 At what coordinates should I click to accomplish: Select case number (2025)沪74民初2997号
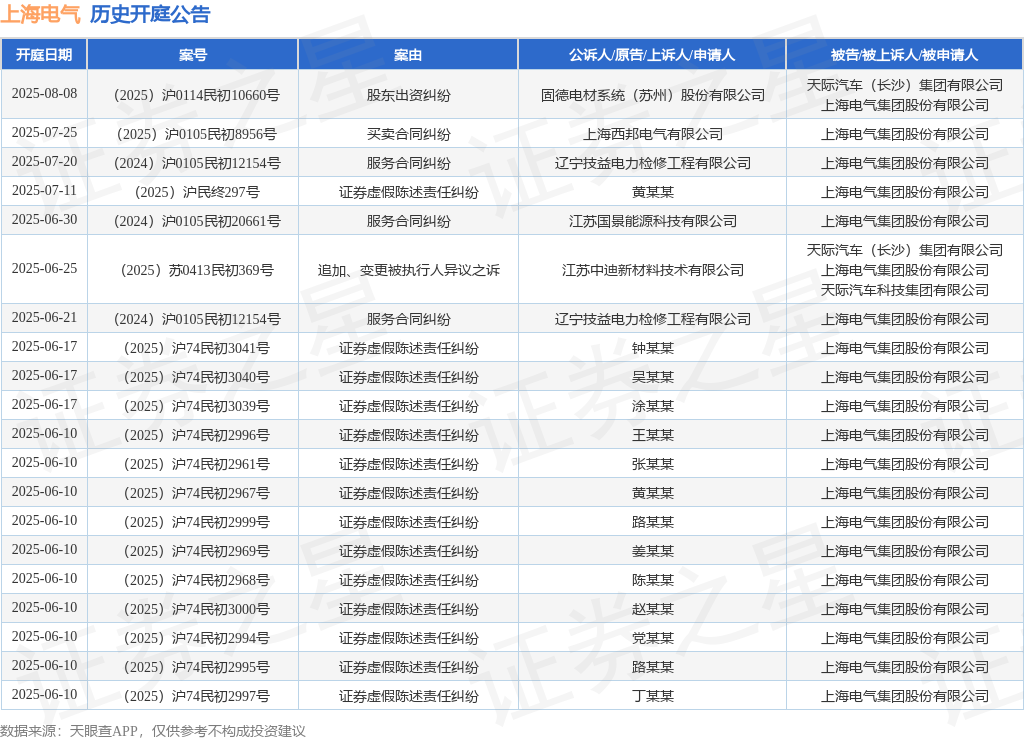click(197, 696)
